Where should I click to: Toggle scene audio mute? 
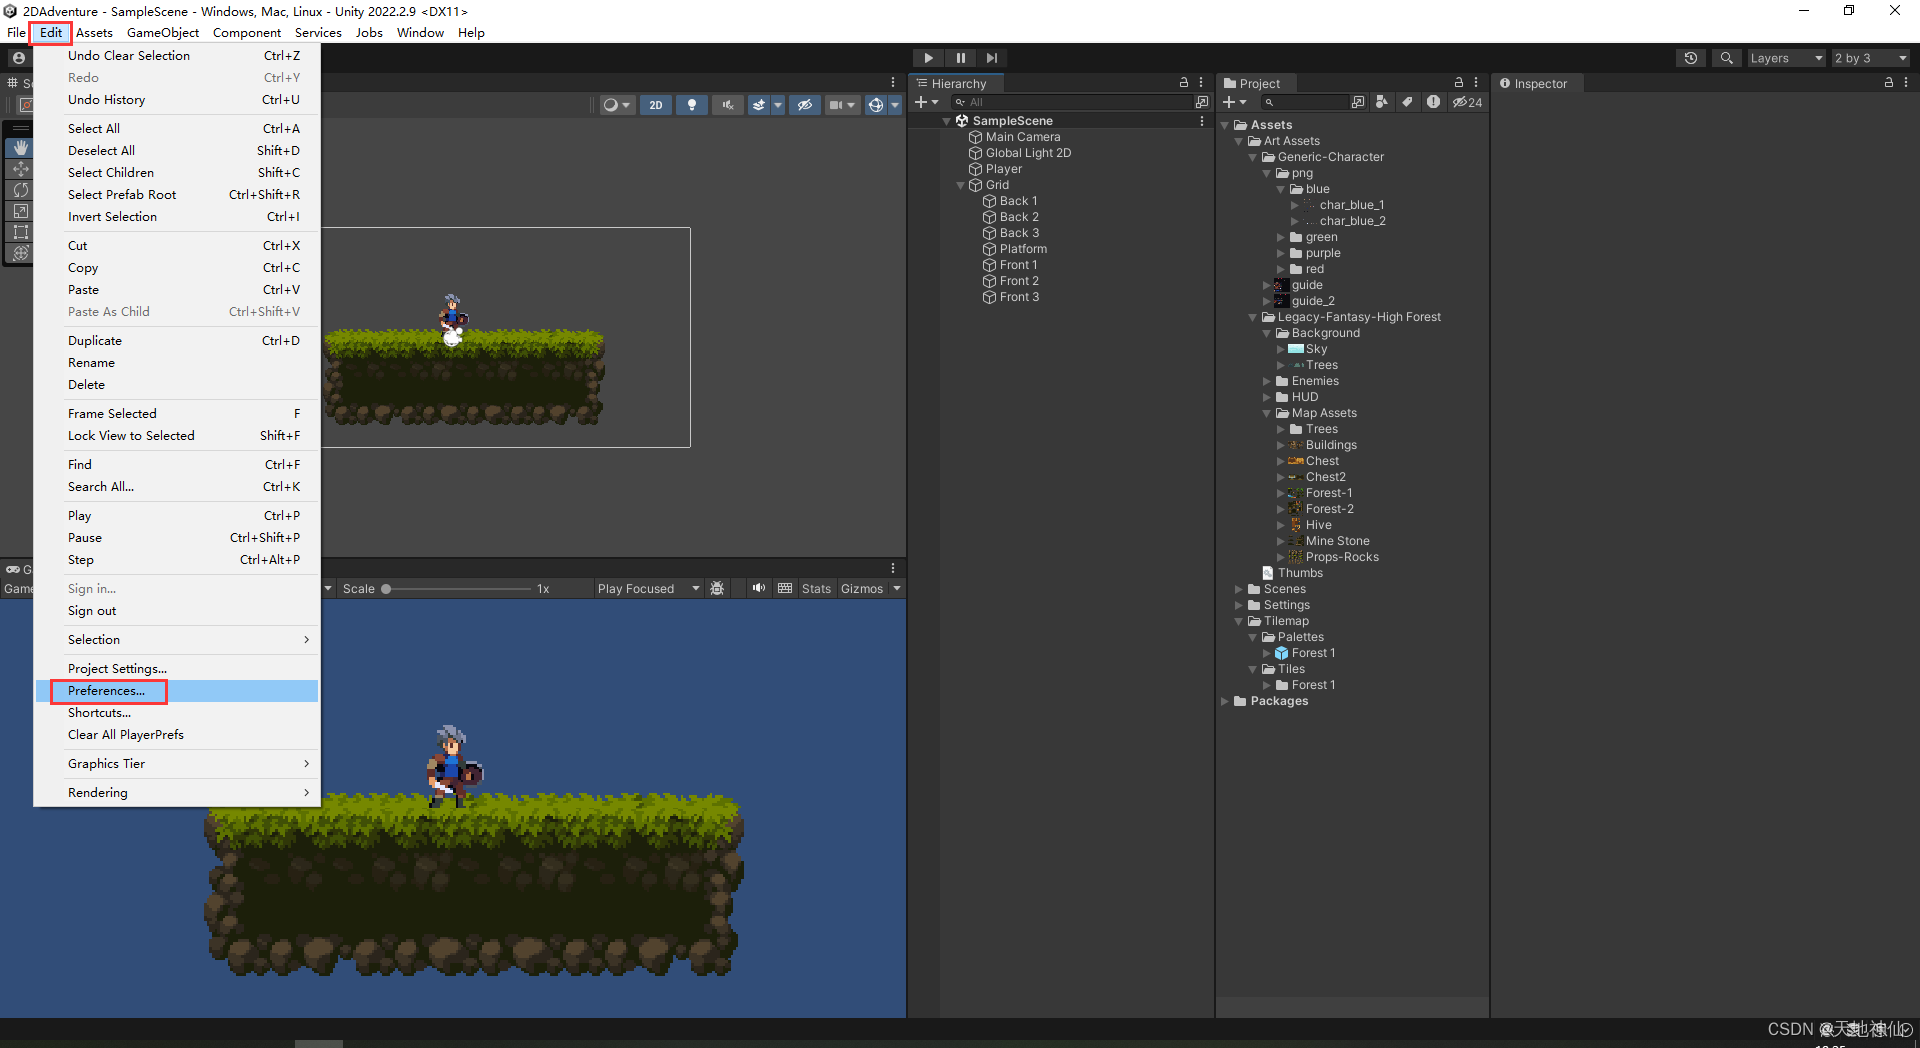727,105
